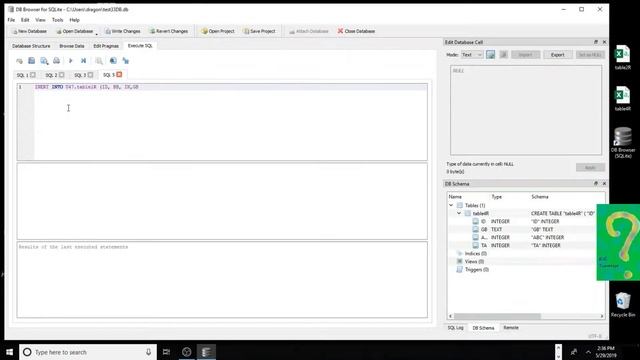Click the Import button
This screenshot has width=640, height=360.
(526, 55)
